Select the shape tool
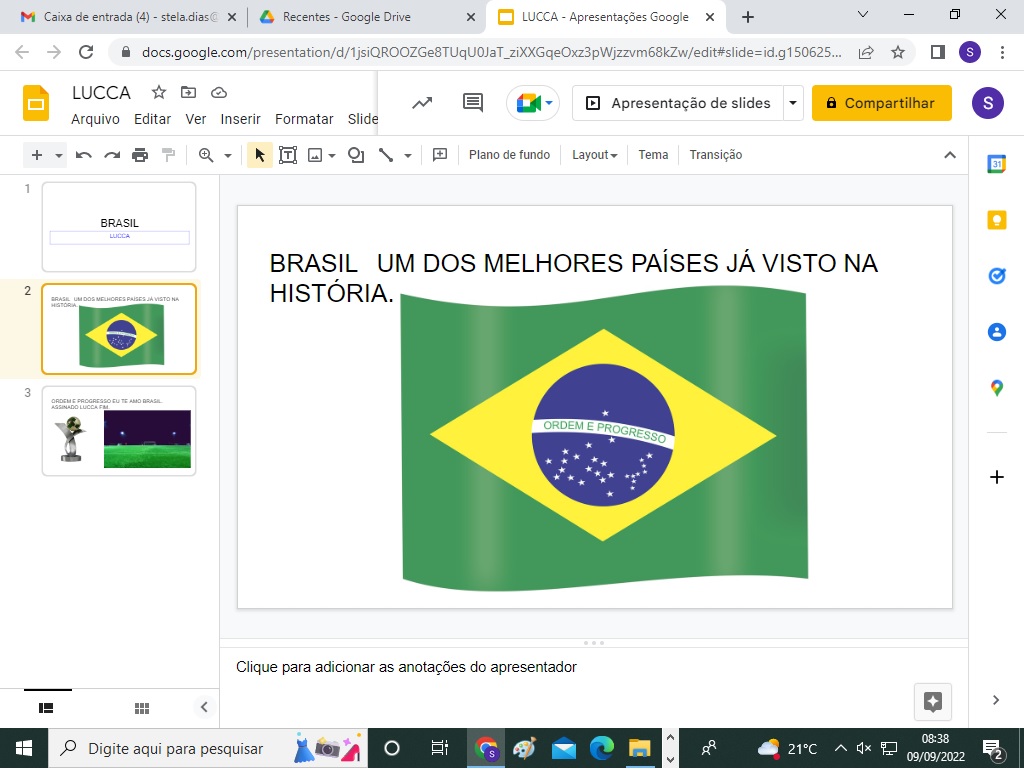Viewport: 1024px width, 769px height. [x=356, y=155]
